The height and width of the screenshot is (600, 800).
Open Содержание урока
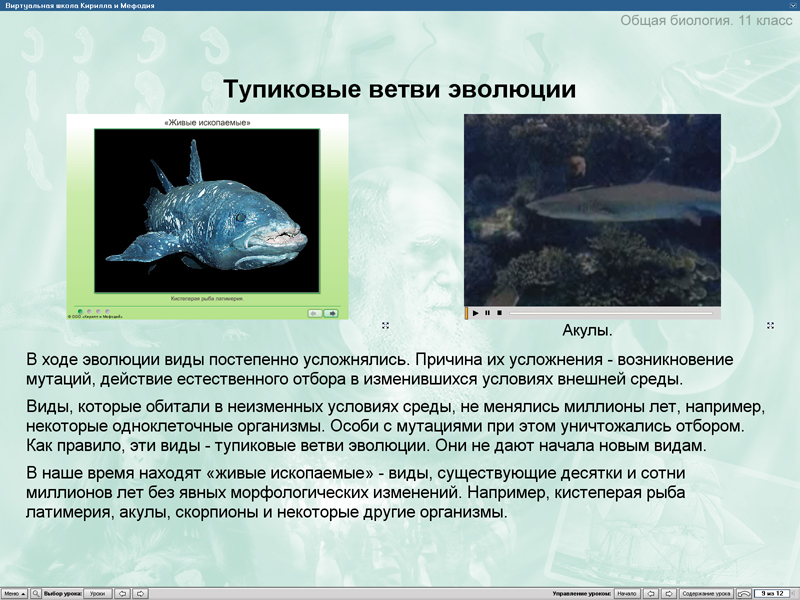point(706,592)
